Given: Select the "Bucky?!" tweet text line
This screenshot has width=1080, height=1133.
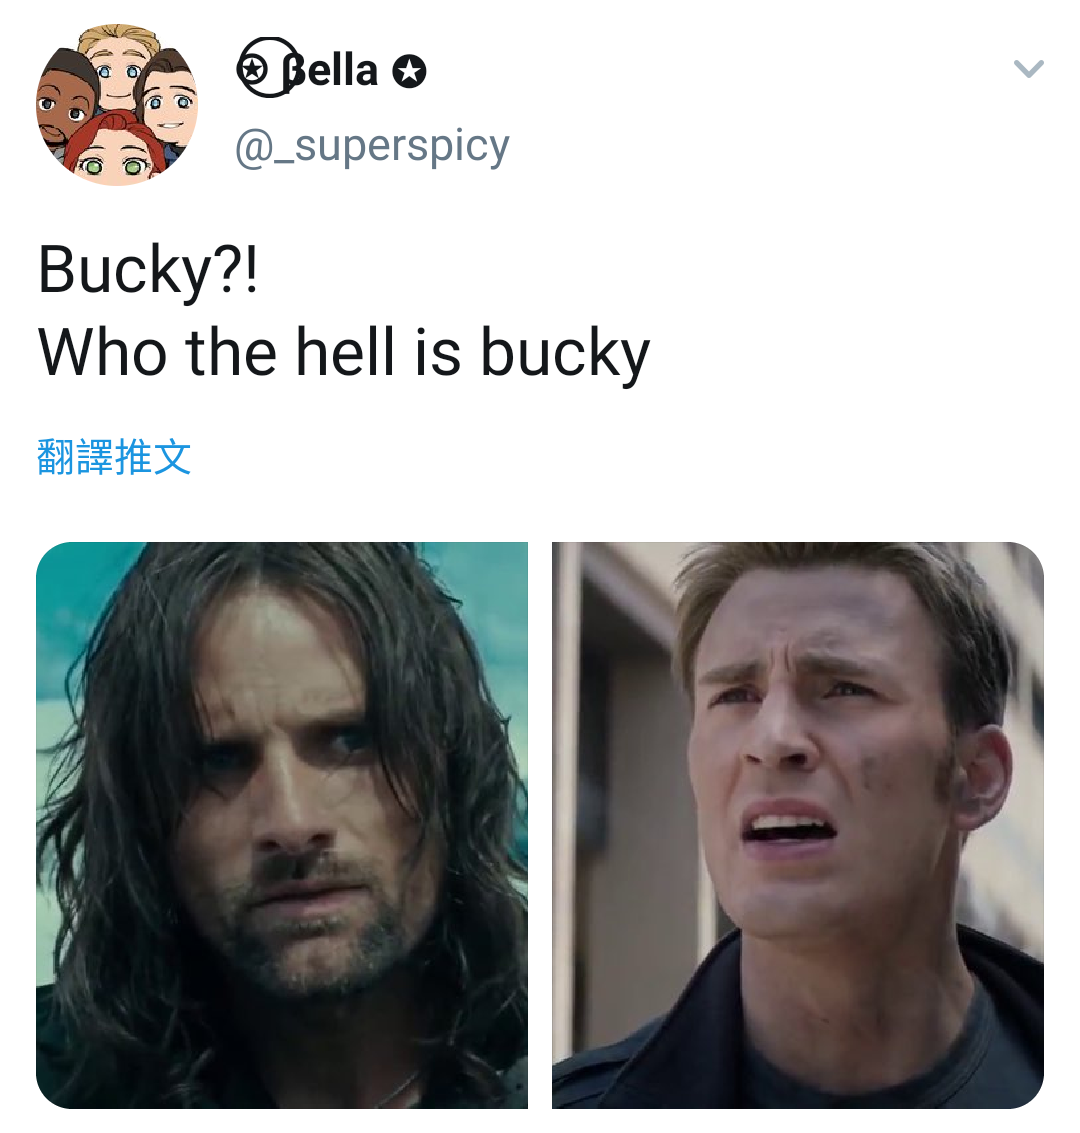Looking at the screenshot, I should pos(147,271).
